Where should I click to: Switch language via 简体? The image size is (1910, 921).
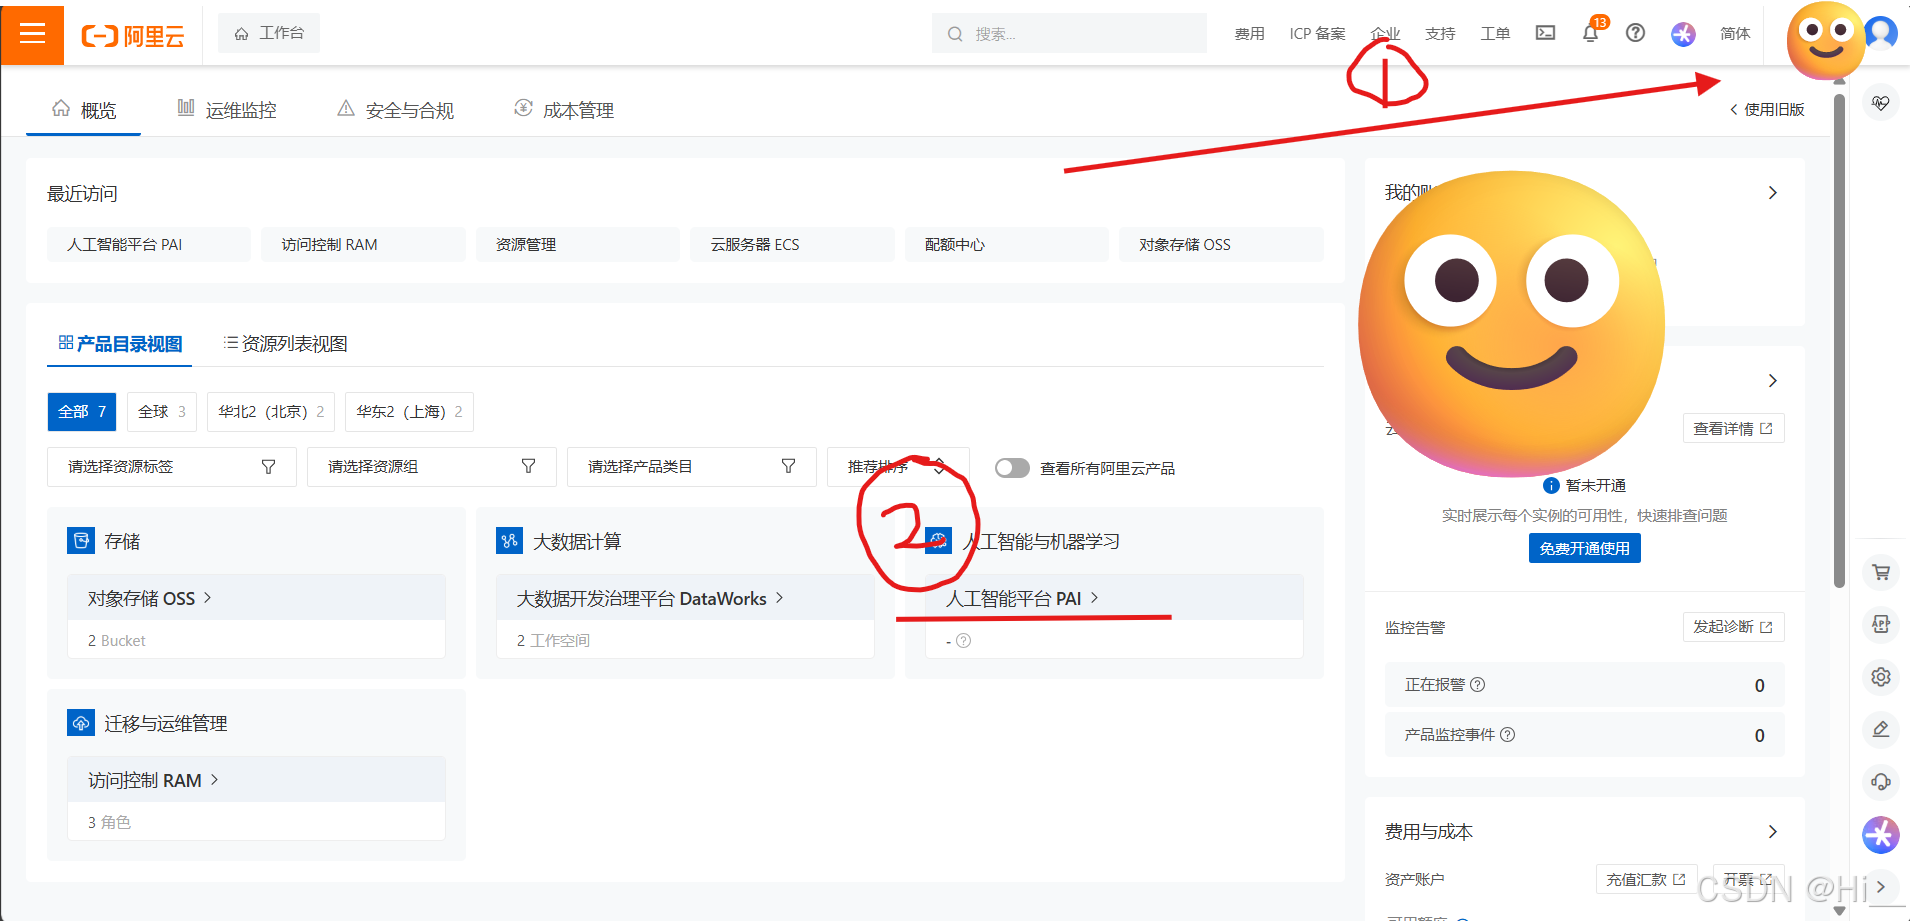(x=1735, y=34)
